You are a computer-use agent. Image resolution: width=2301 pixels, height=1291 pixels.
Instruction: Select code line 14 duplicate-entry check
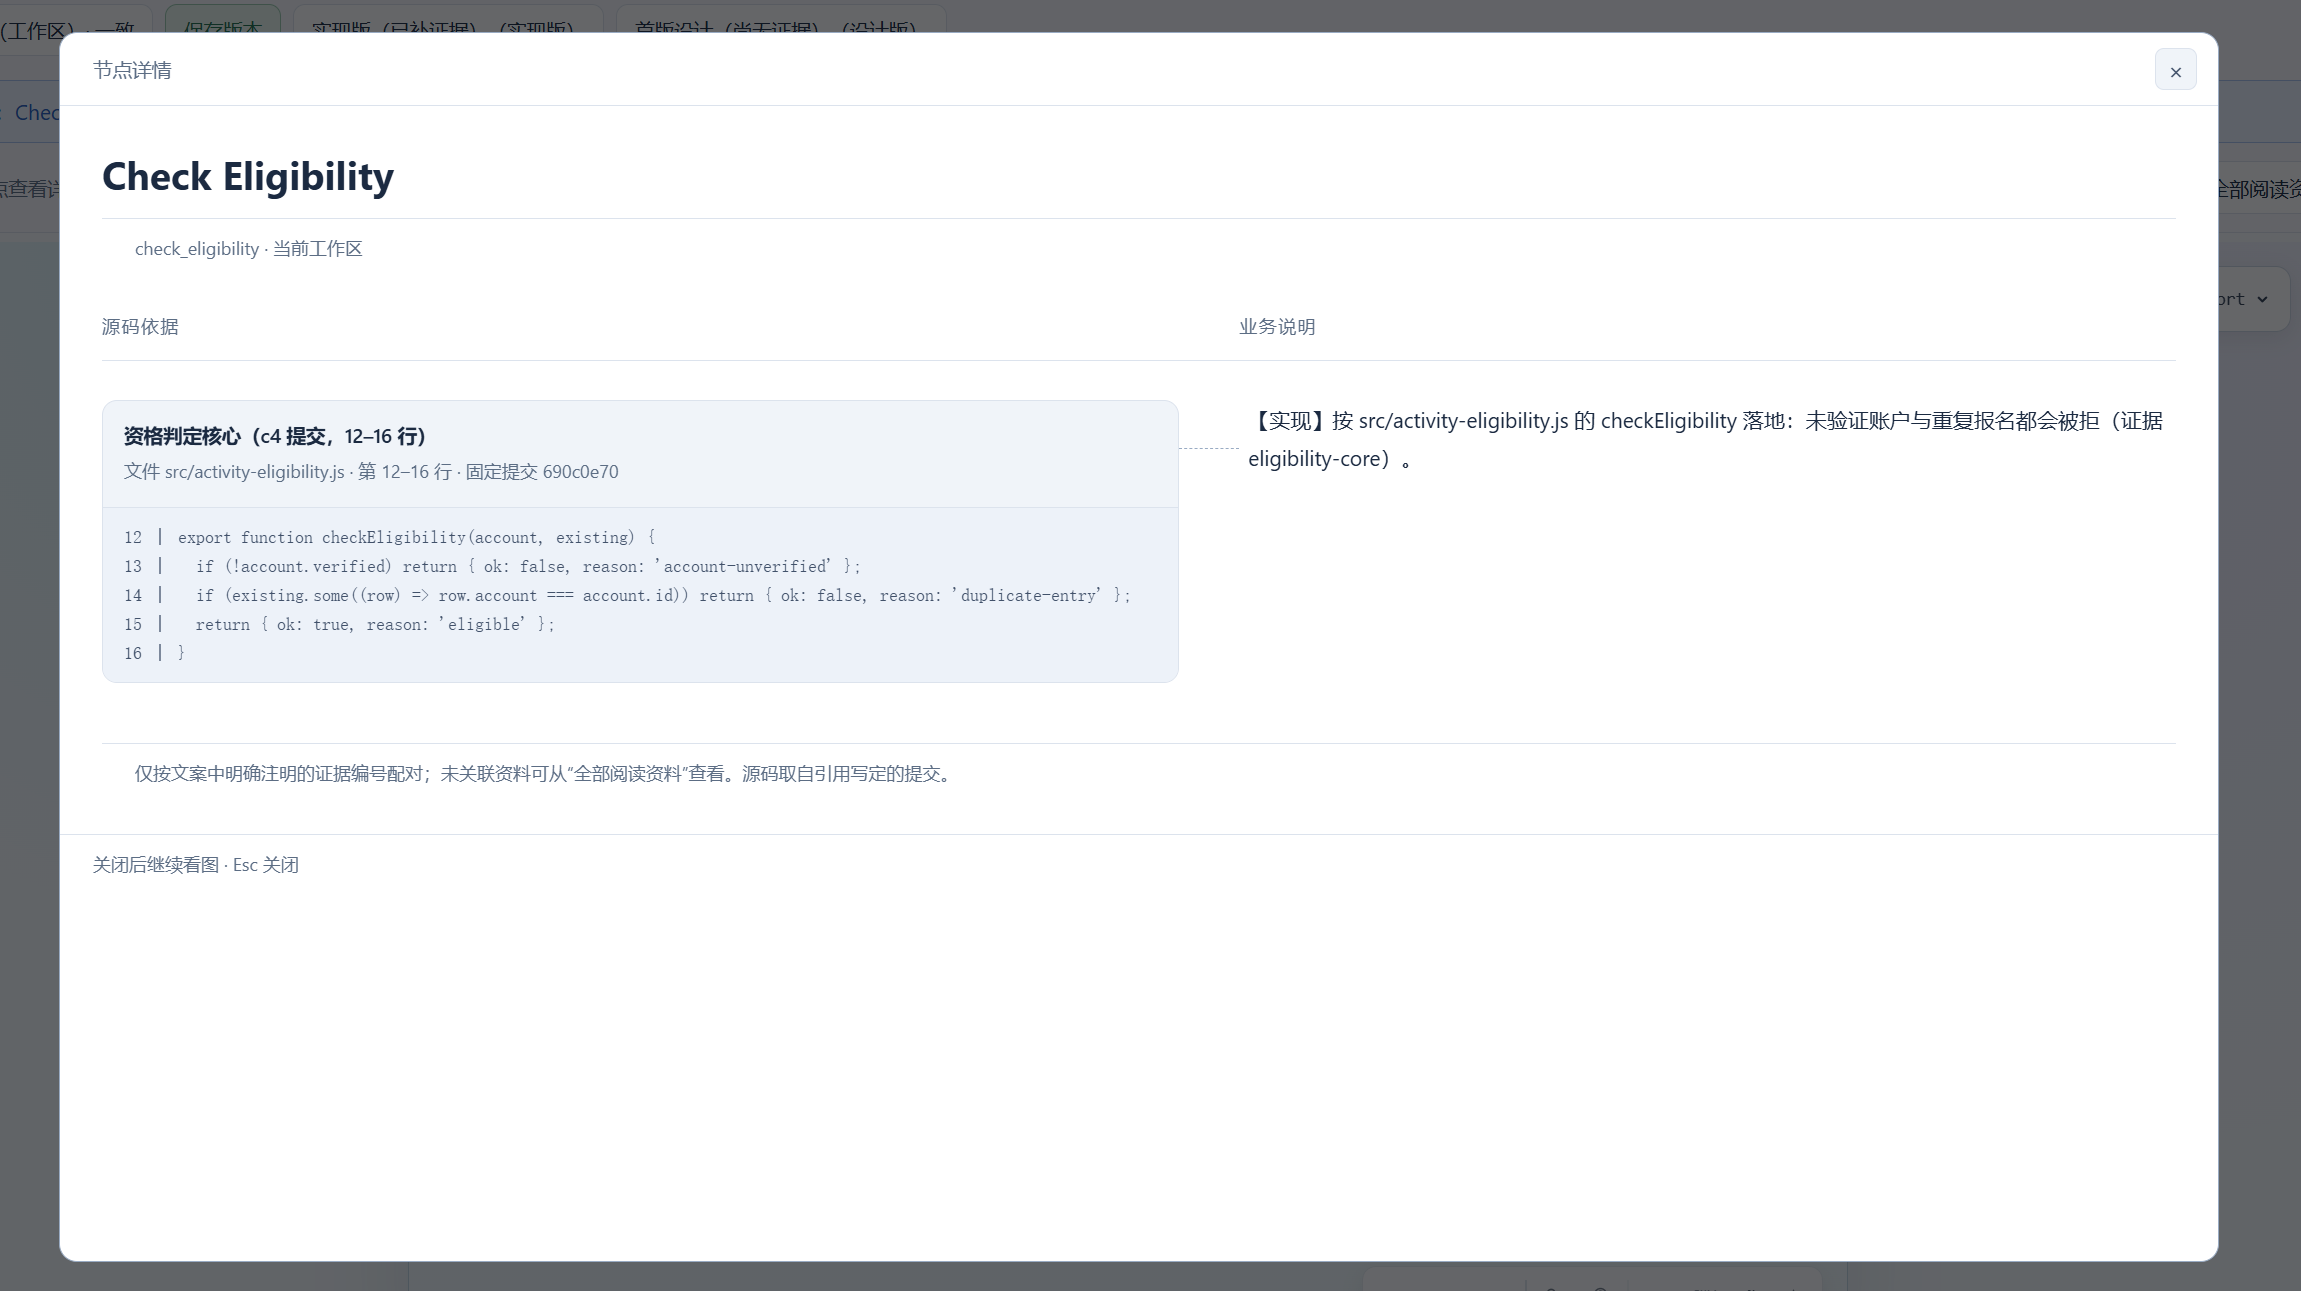[x=627, y=596]
